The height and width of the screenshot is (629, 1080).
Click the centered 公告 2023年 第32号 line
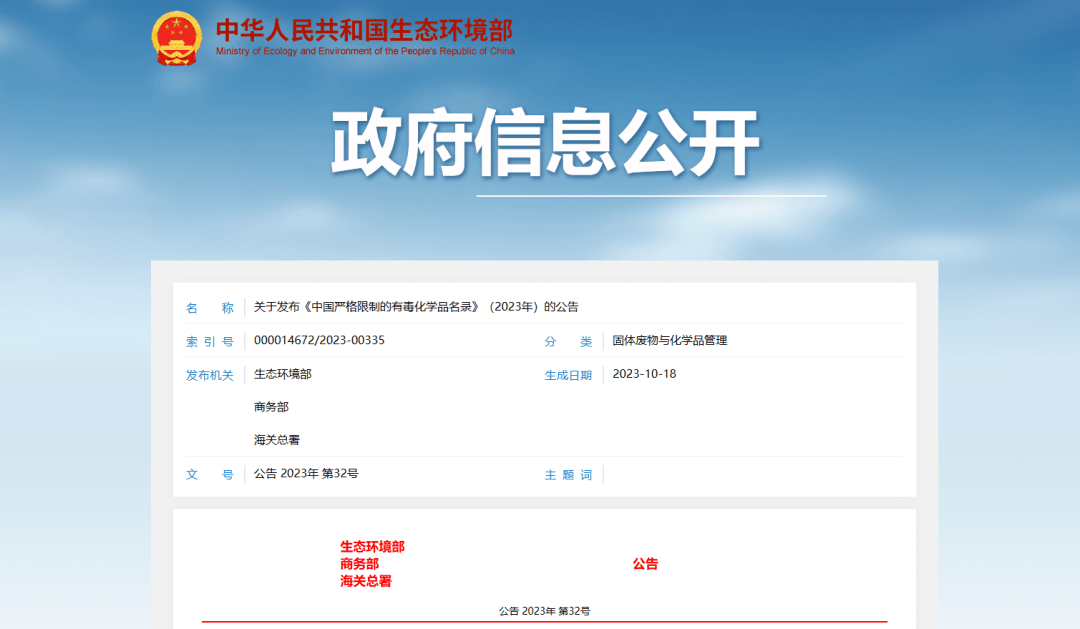click(x=544, y=610)
